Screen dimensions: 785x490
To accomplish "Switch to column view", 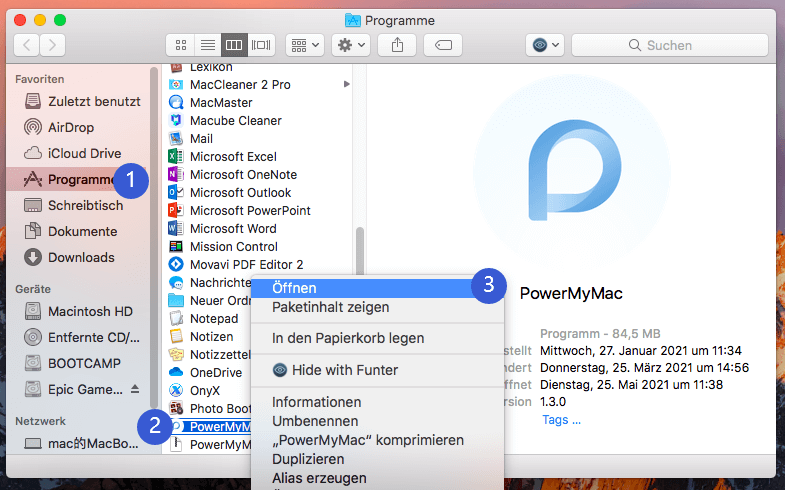I will [x=234, y=46].
